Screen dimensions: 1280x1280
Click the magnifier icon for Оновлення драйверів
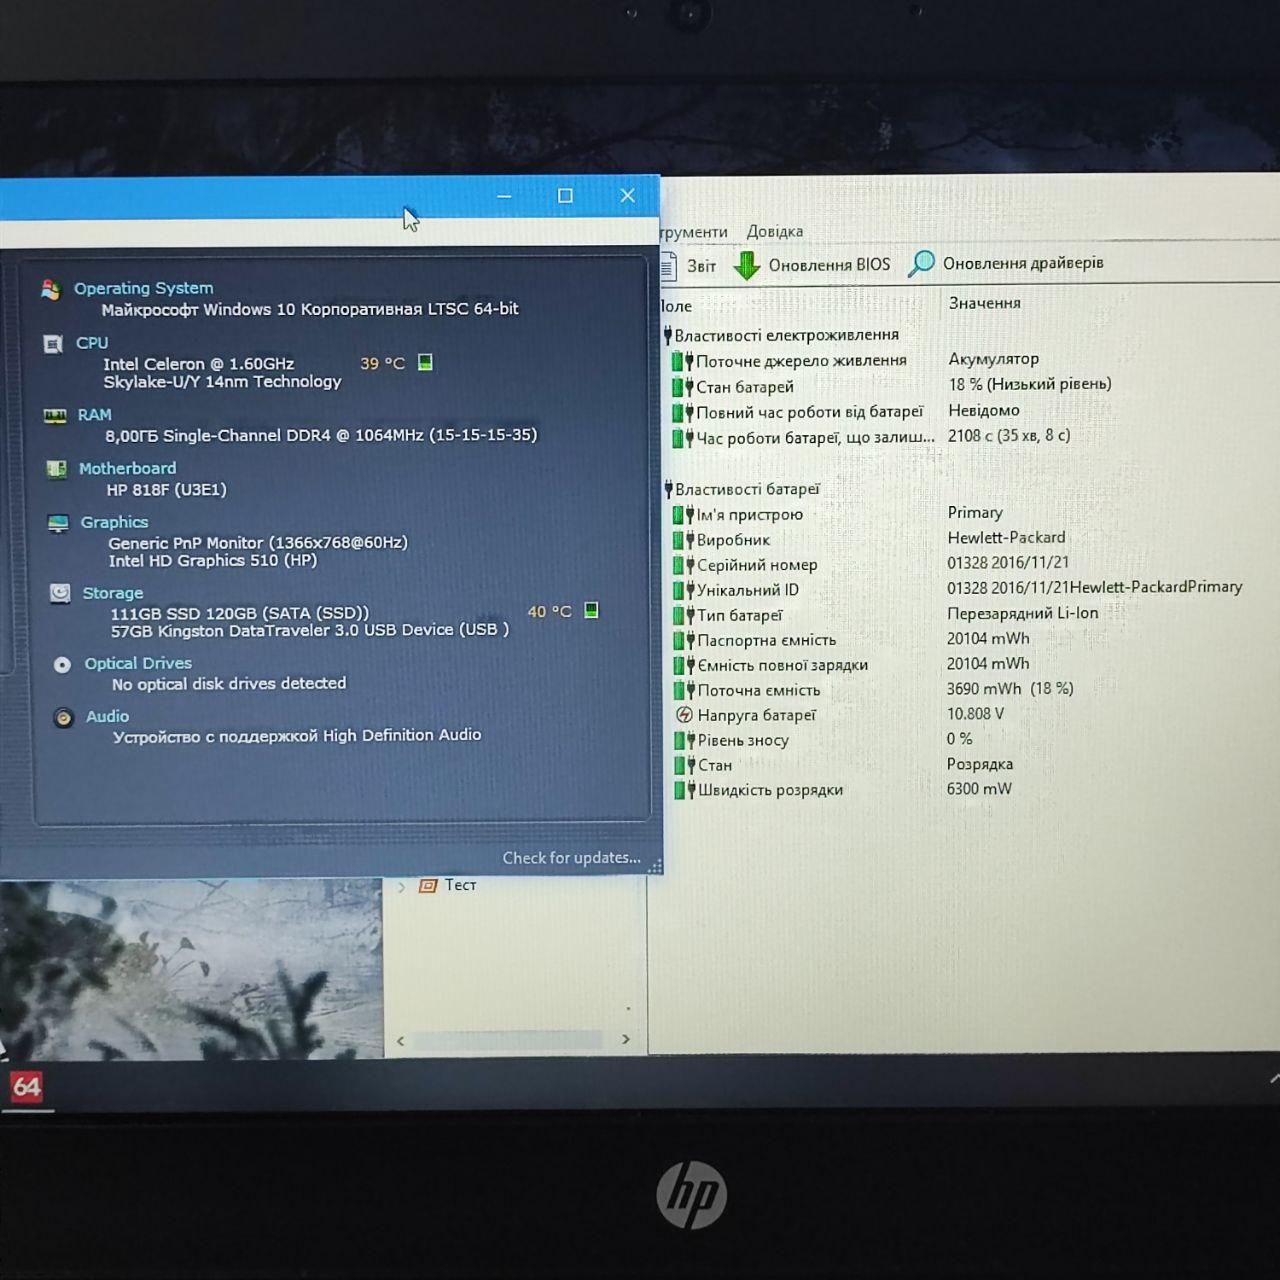point(921,263)
